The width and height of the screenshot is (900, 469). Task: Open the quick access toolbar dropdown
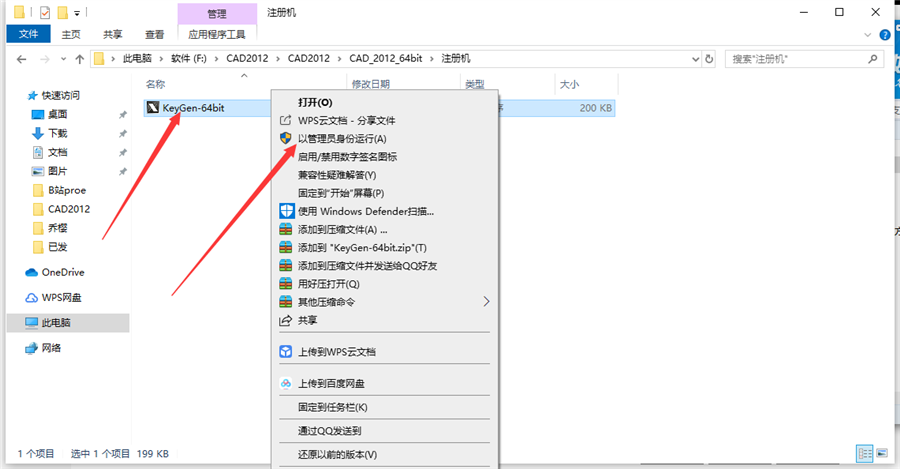(77, 12)
